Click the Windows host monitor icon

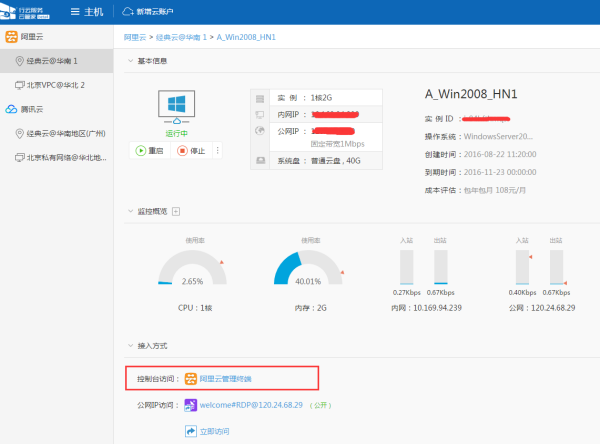tap(176, 107)
